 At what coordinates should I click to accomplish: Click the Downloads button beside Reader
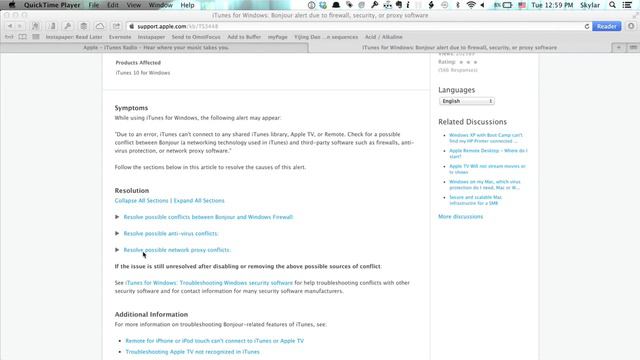(x=631, y=26)
